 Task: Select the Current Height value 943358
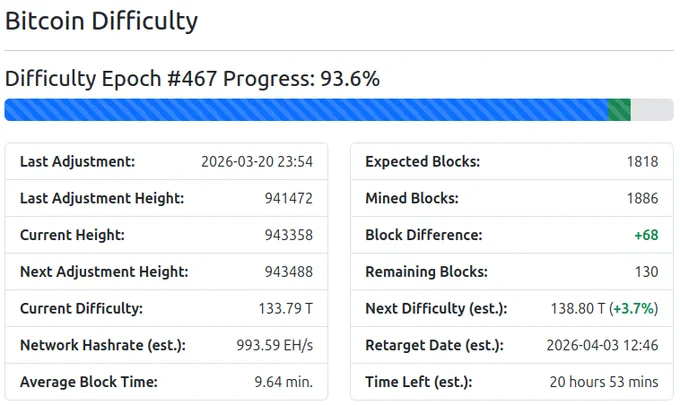click(x=288, y=235)
